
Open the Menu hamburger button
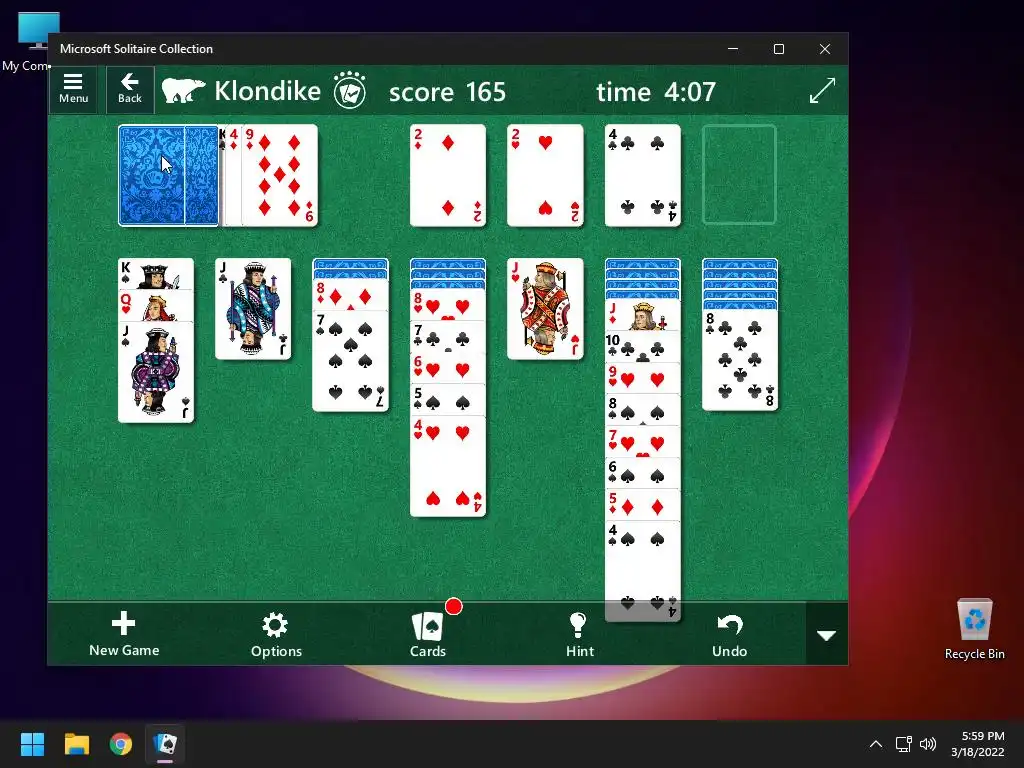tap(73, 89)
